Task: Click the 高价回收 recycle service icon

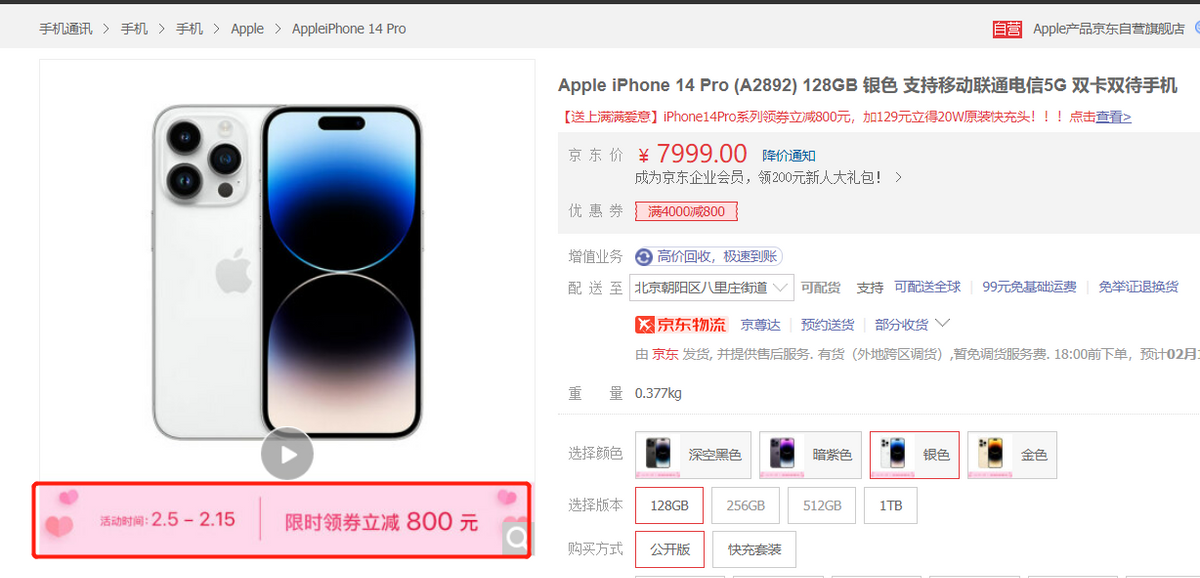Action: (x=644, y=257)
